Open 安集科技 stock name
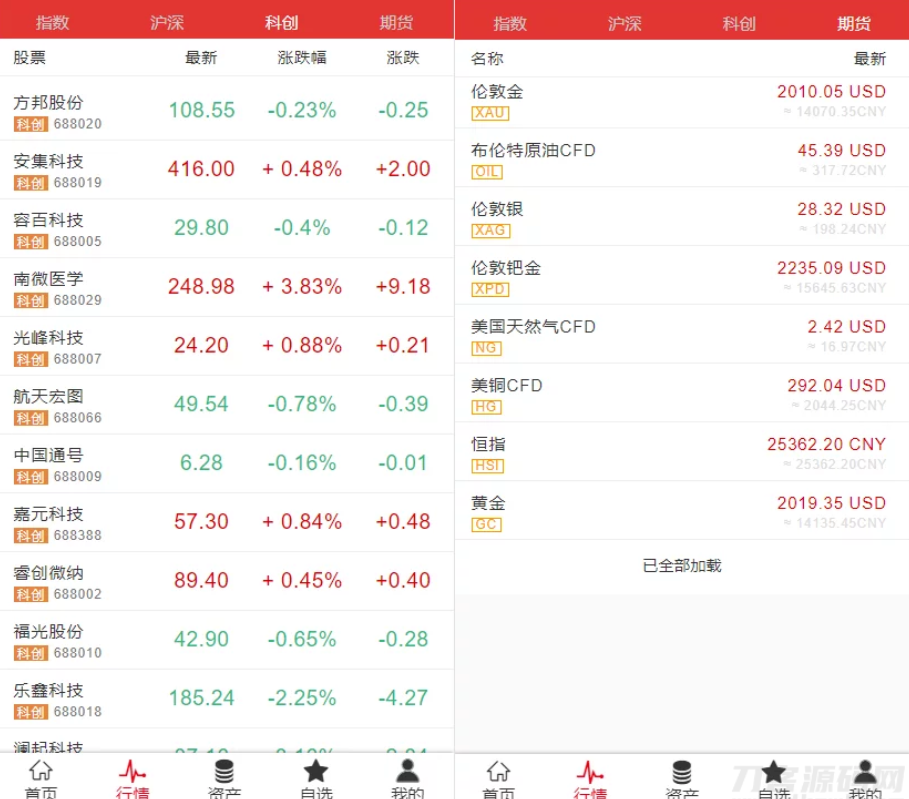Viewport: 909px width, 799px height. [48, 161]
